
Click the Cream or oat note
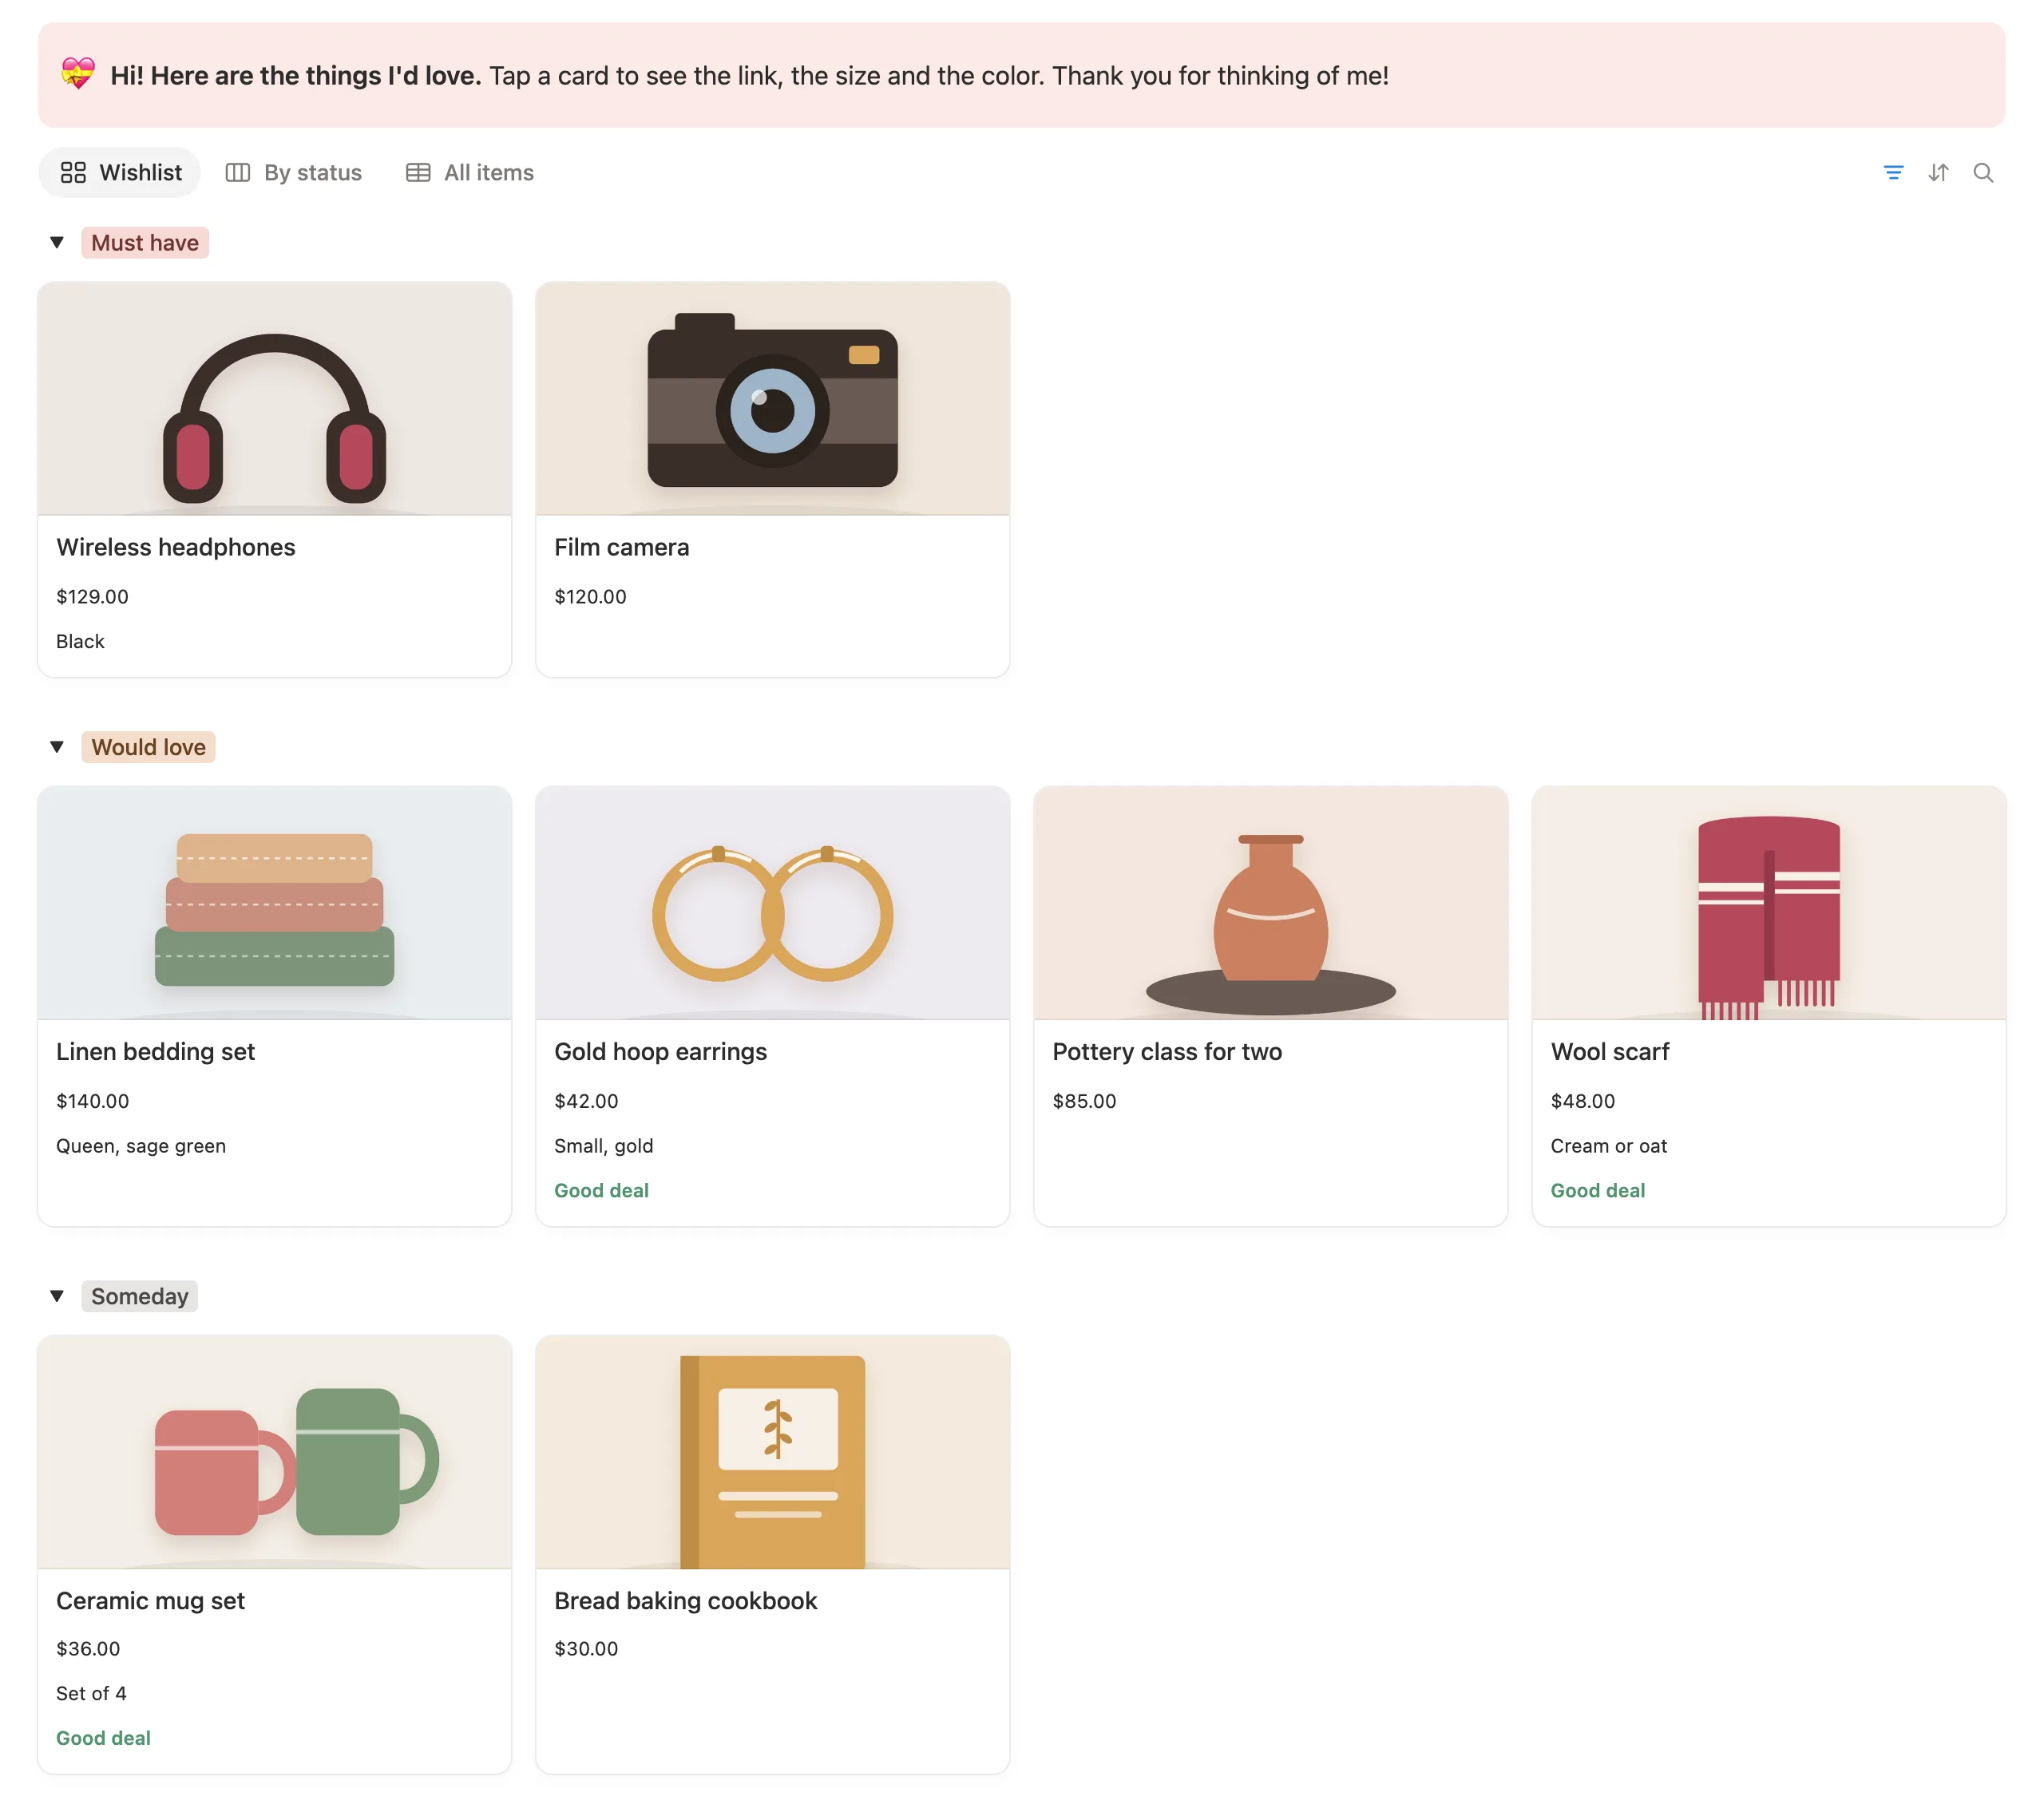tap(1608, 1146)
